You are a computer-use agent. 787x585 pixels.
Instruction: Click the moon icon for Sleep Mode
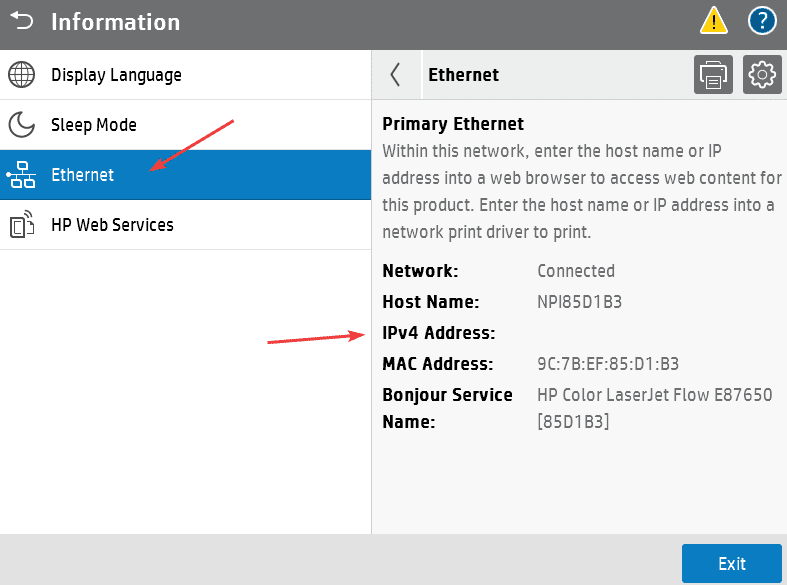point(22,125)
